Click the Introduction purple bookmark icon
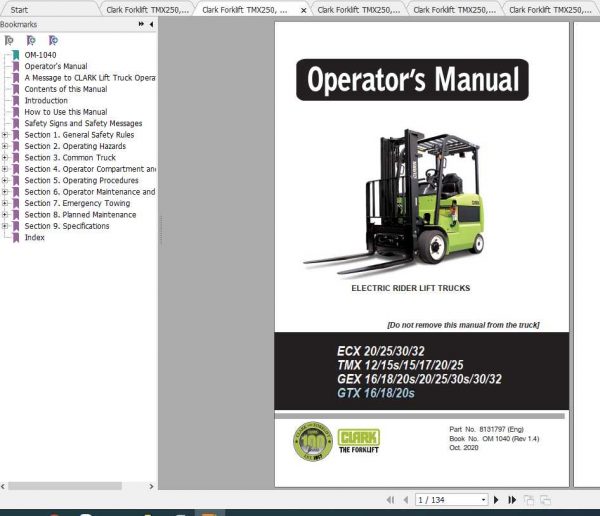The width and height of the screenshot is (600, 516). 16,100
